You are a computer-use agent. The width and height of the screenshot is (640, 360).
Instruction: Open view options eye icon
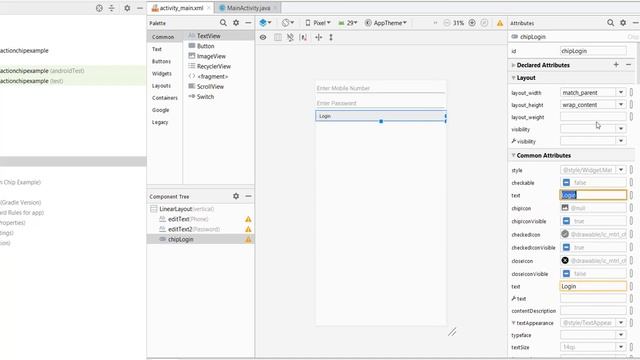(263, 37)
